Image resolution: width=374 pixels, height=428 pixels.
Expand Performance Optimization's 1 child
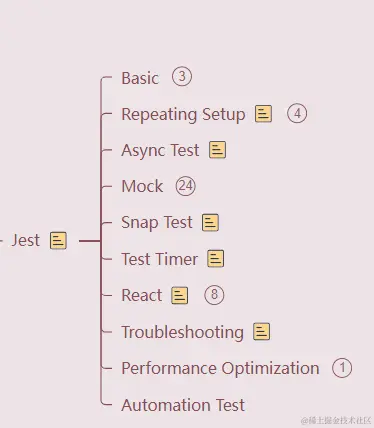click(342, 368)
